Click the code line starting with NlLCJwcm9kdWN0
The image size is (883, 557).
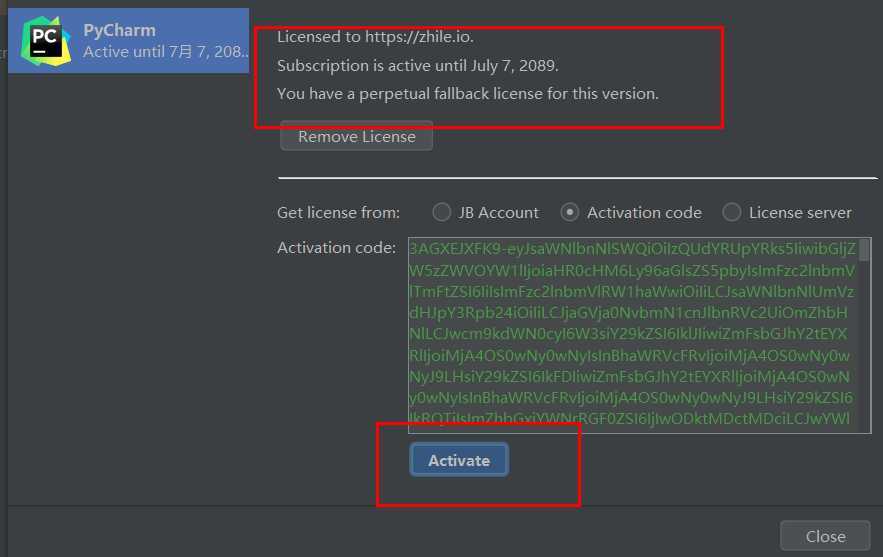click(x=628, y=333)
